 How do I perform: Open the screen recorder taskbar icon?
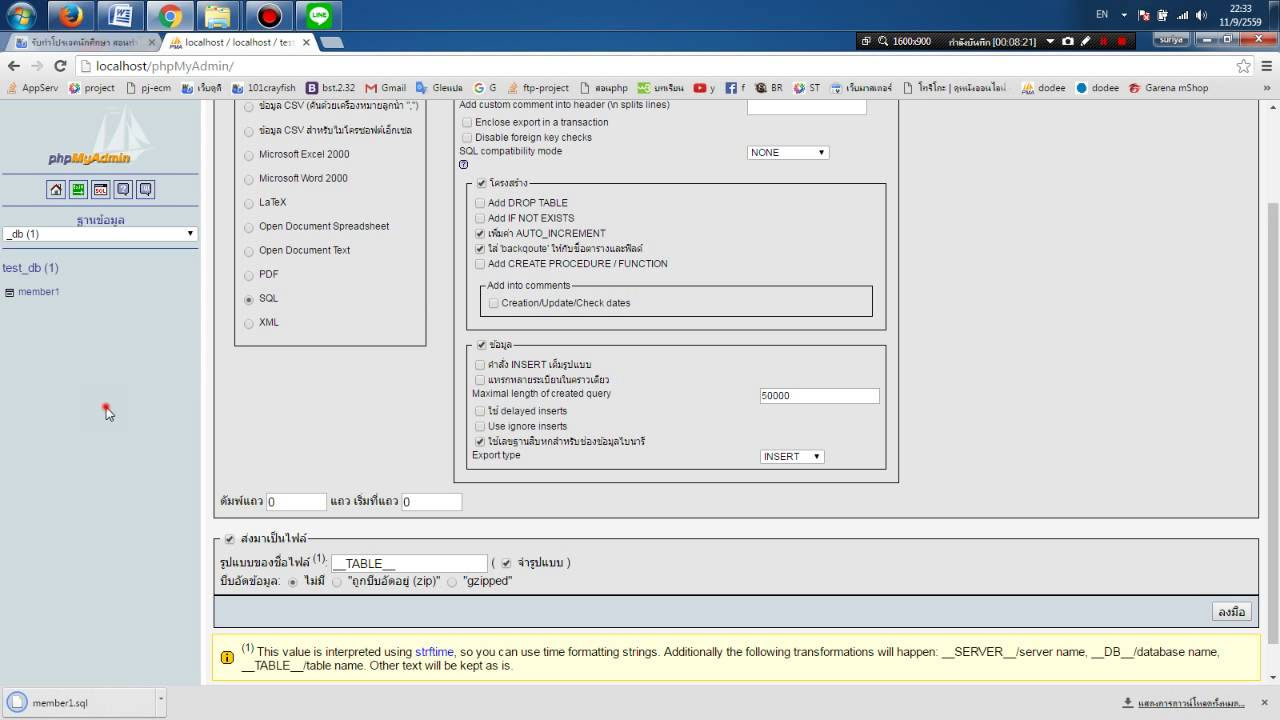point(269,16)
